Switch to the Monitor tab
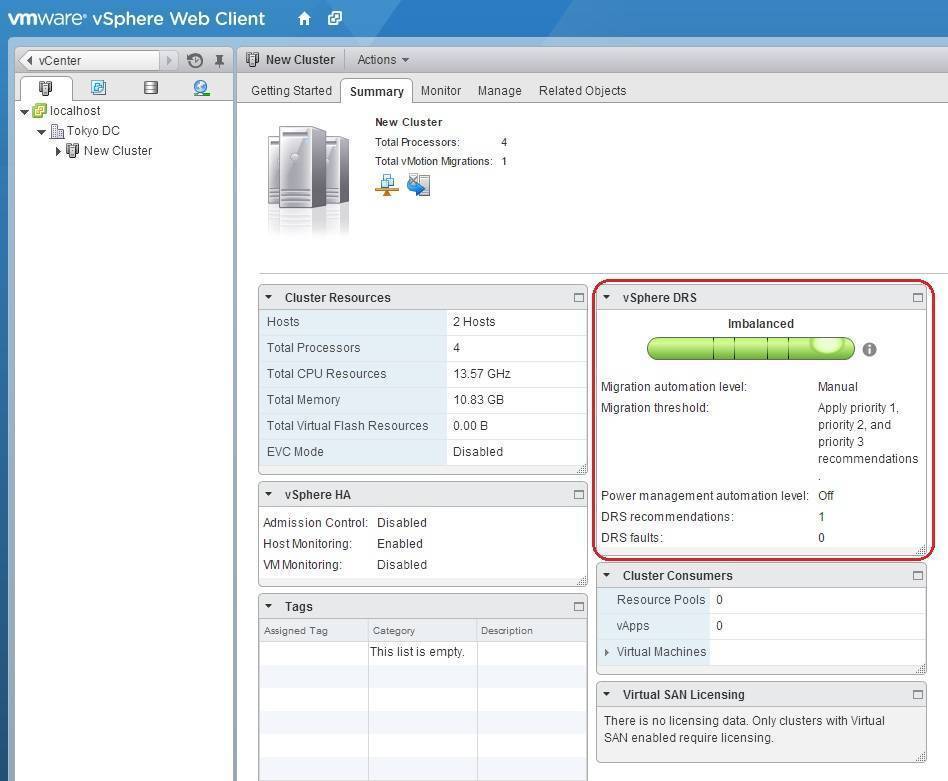This screenshot has width=948, height=781. (441, 91)
